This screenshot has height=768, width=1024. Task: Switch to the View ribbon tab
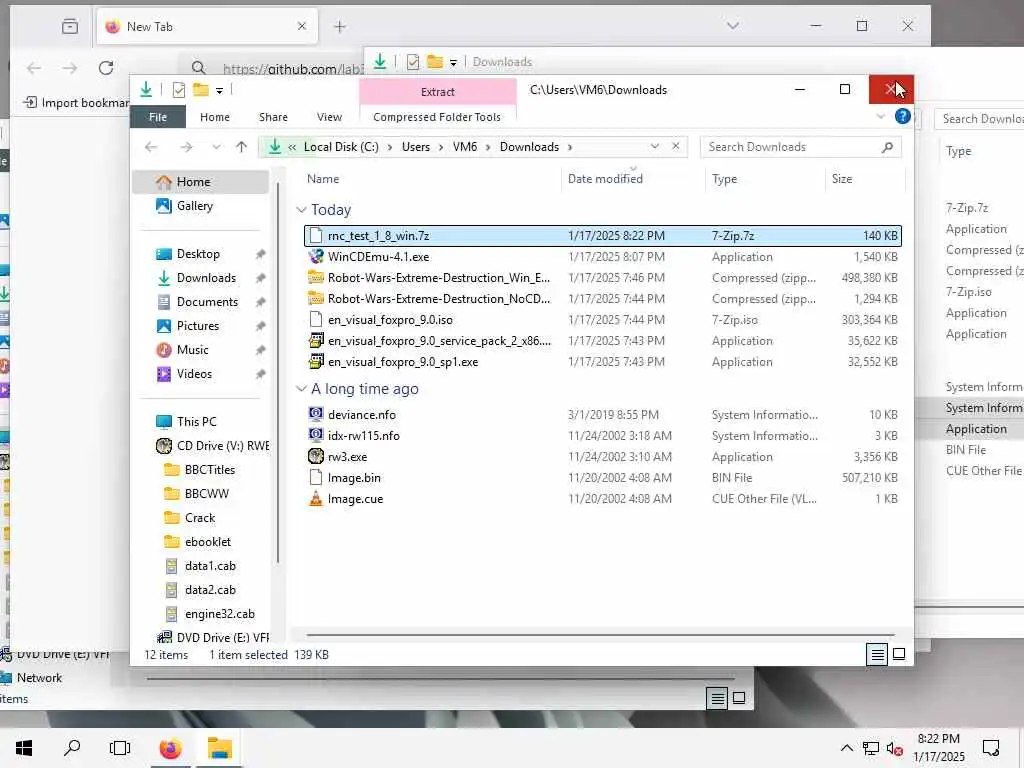pos(329,117)
